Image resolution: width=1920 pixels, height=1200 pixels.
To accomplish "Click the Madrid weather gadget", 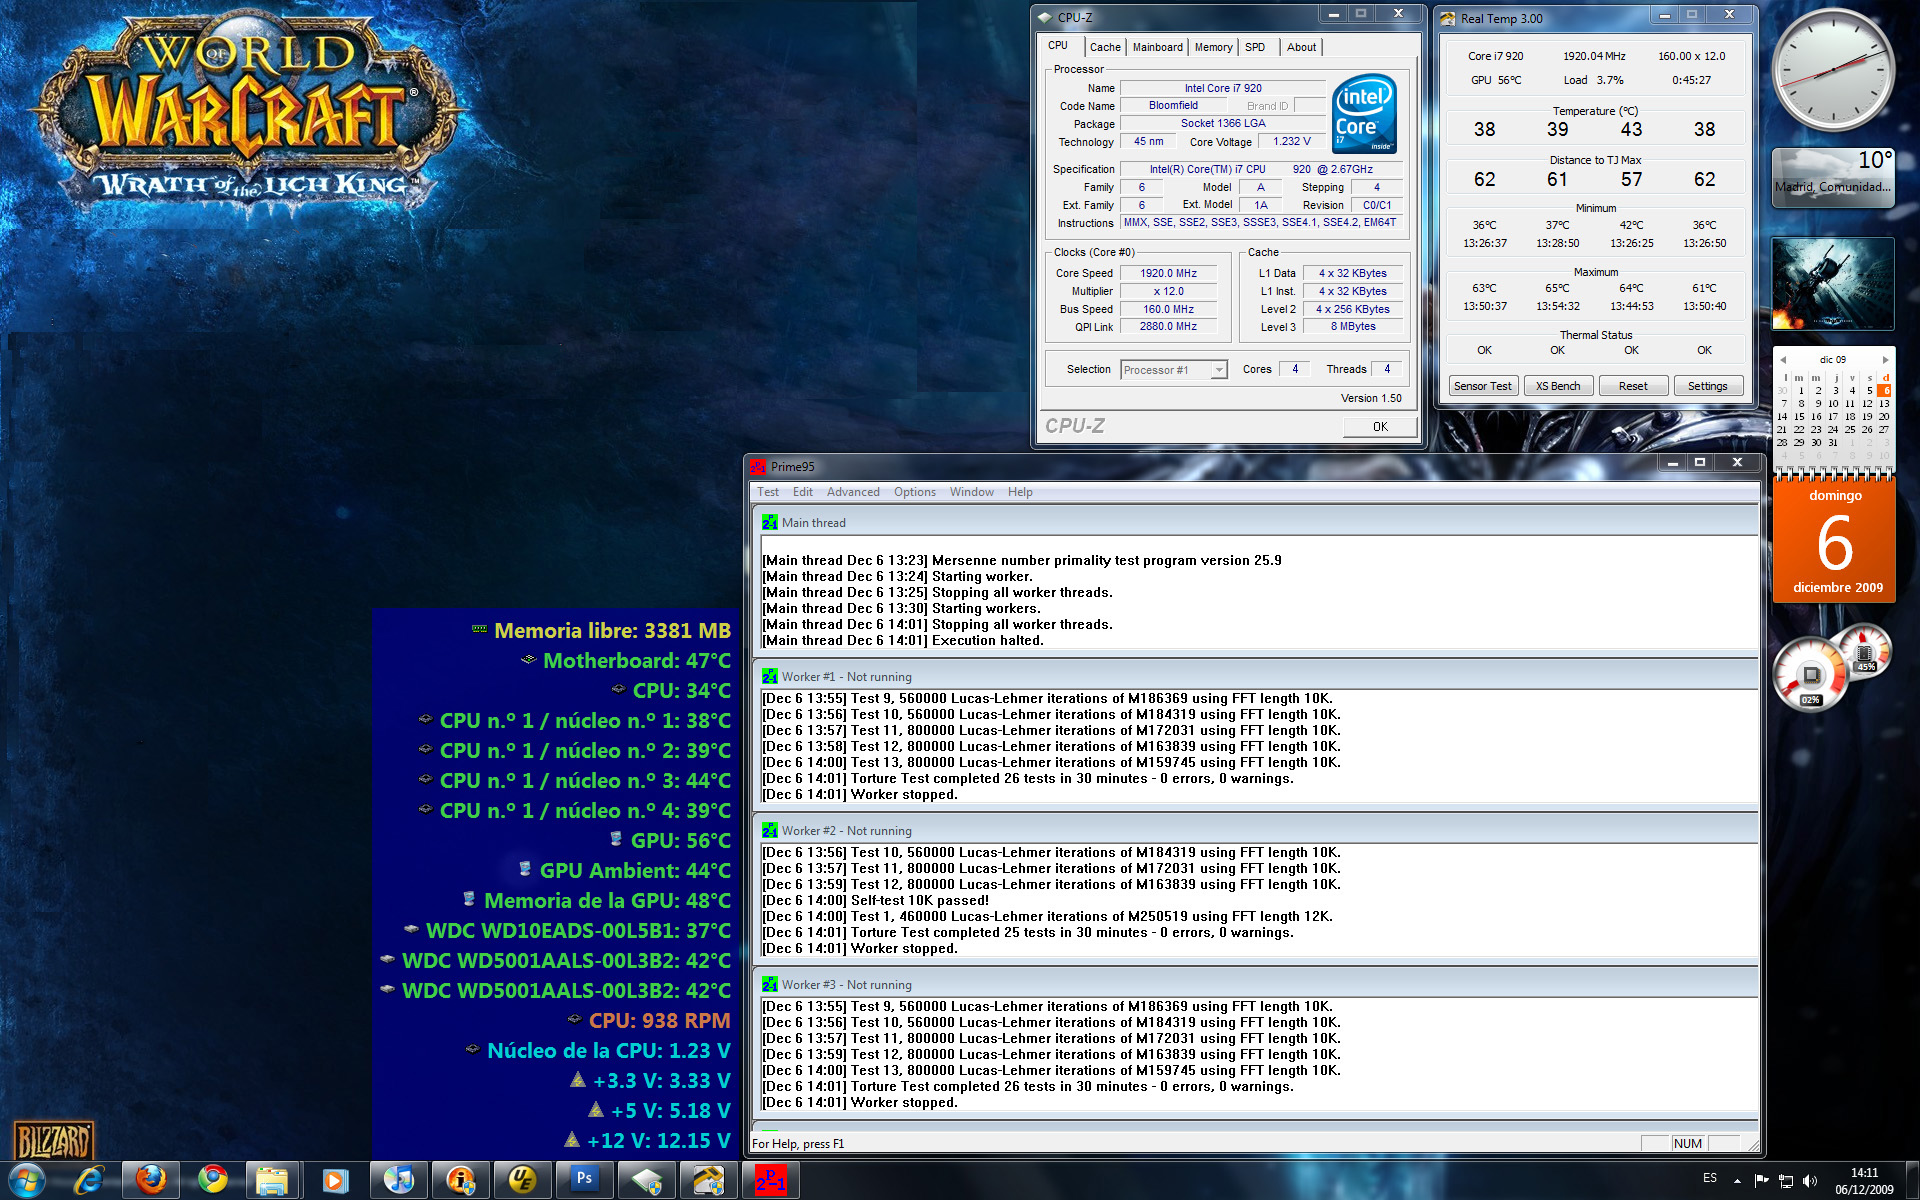I will click(1833, 178).
